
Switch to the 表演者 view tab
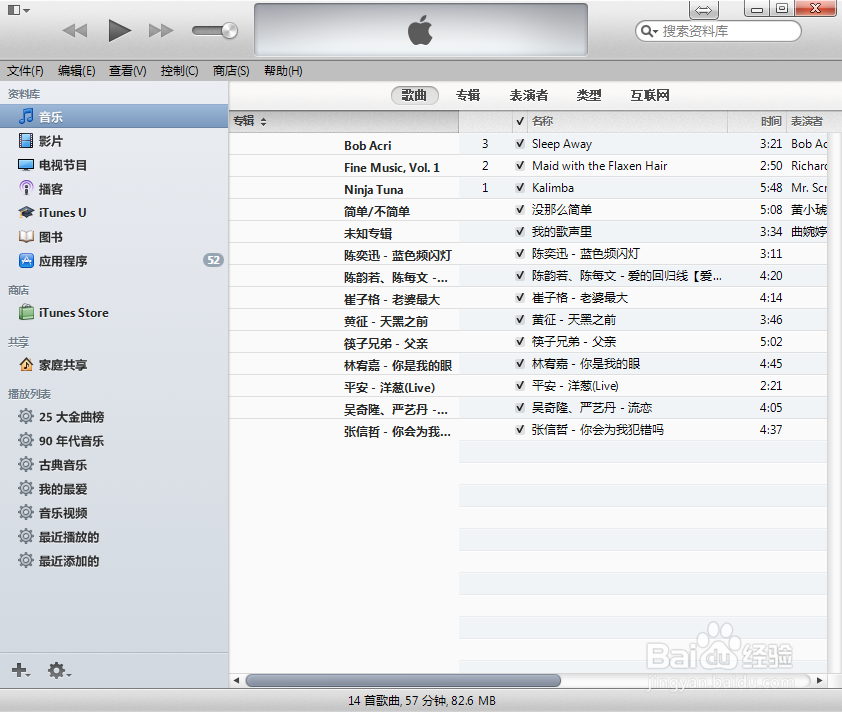pyautogui.click(x=529, y=96)
